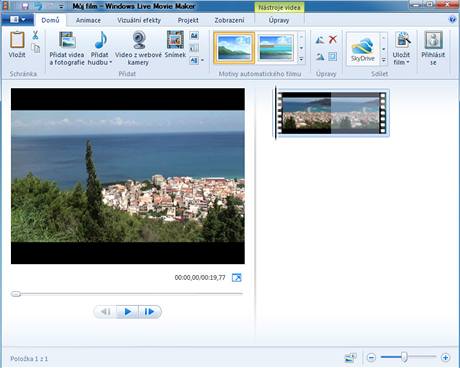Viewport: 460px width, 368px height.
Task: Click the Položka 1 z 1 status text
Action: click(29, 359)
